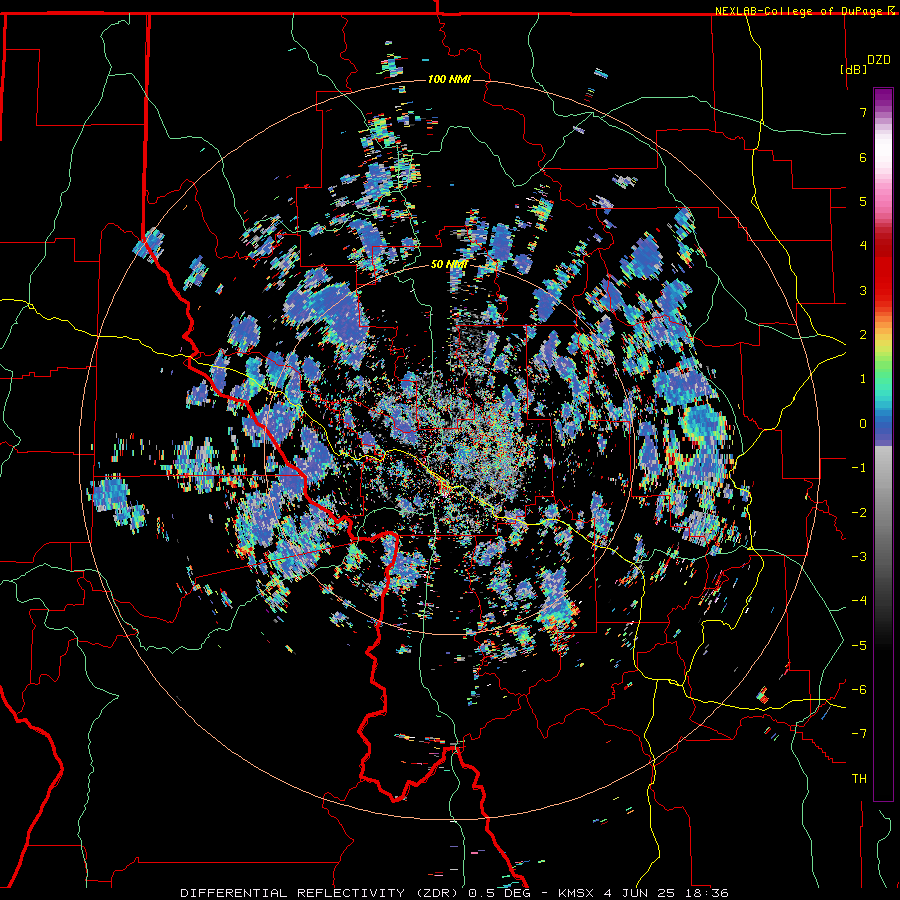This screenshot has height=900, width=900.
Task: Click the -1 dB tick on the color scale
Action: (859, 468)
